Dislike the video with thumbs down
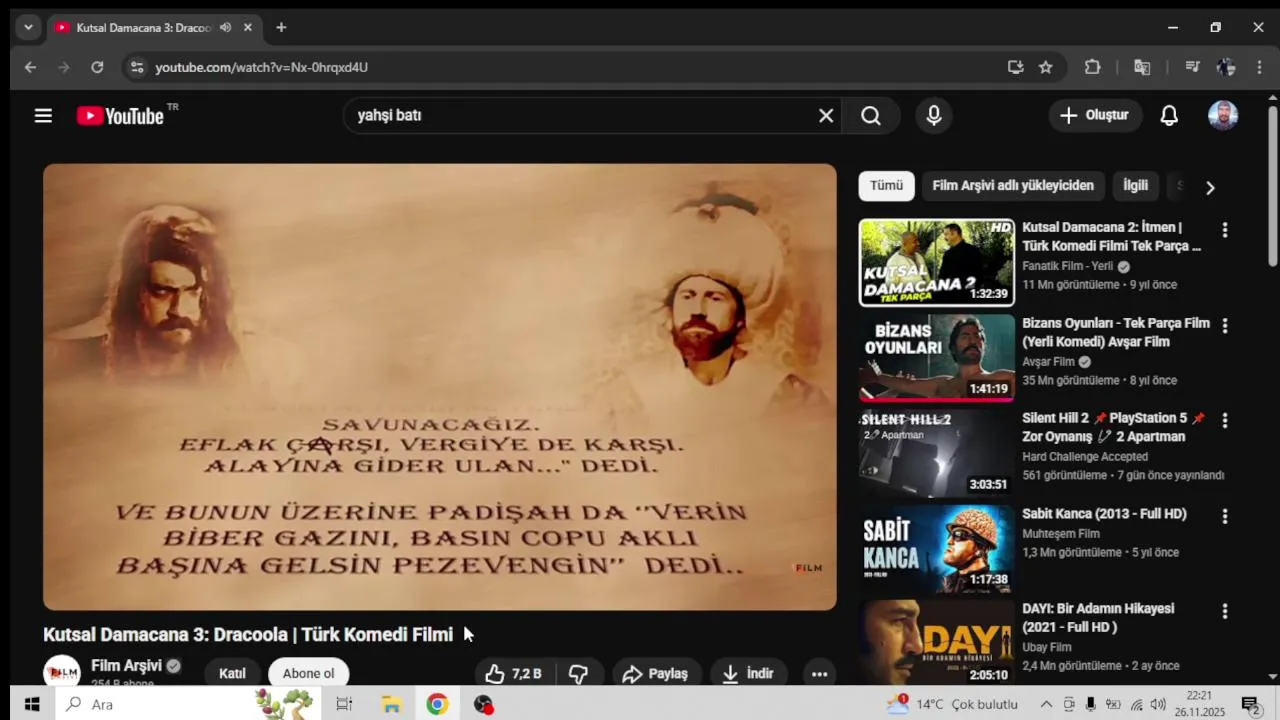Screen dimensions: 1280x720 (578, 673)
